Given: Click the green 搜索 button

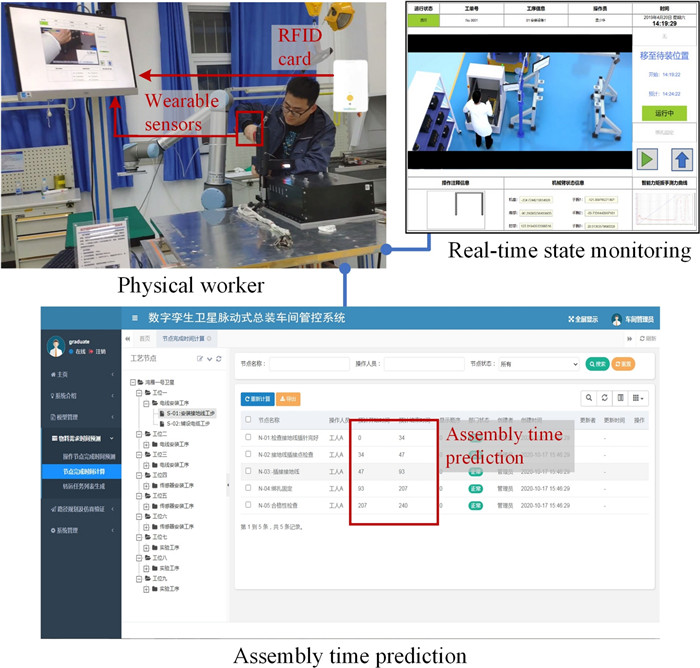Looking at the screenshot, I should [x=597, y=364].
